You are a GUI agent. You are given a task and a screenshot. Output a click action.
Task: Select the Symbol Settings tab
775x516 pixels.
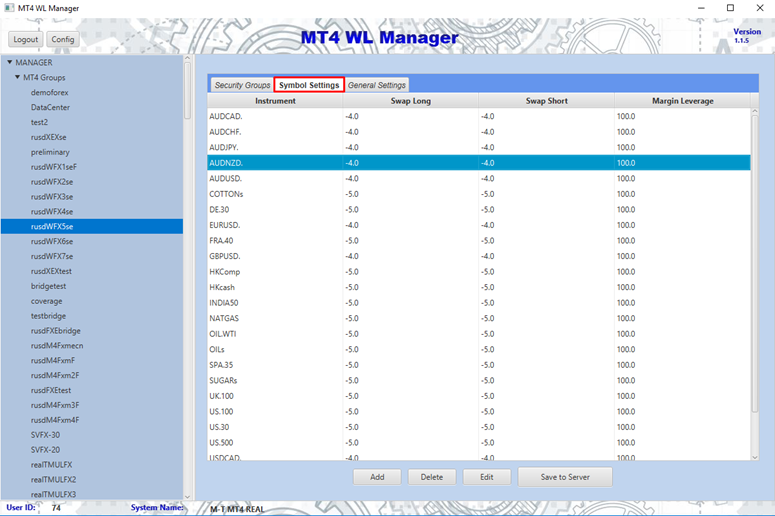tap(309, 85)
